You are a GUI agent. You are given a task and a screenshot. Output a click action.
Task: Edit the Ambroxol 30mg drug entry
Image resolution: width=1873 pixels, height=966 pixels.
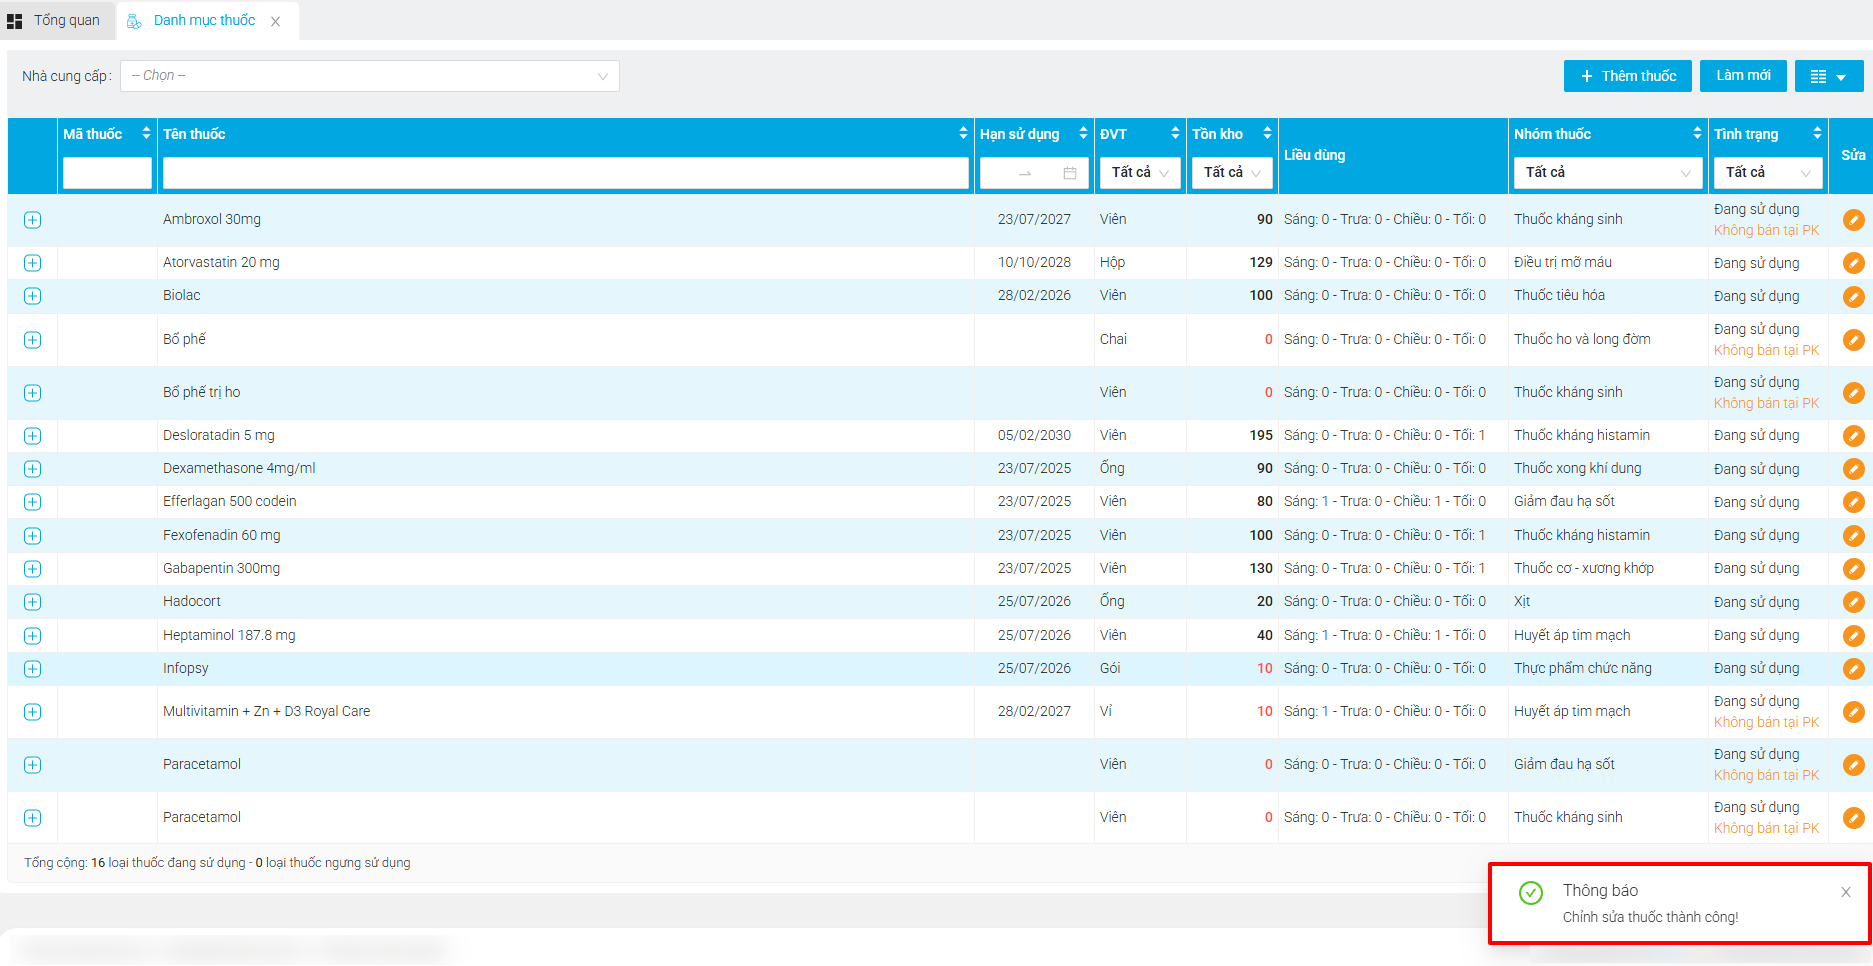(x=1853, y=220)
